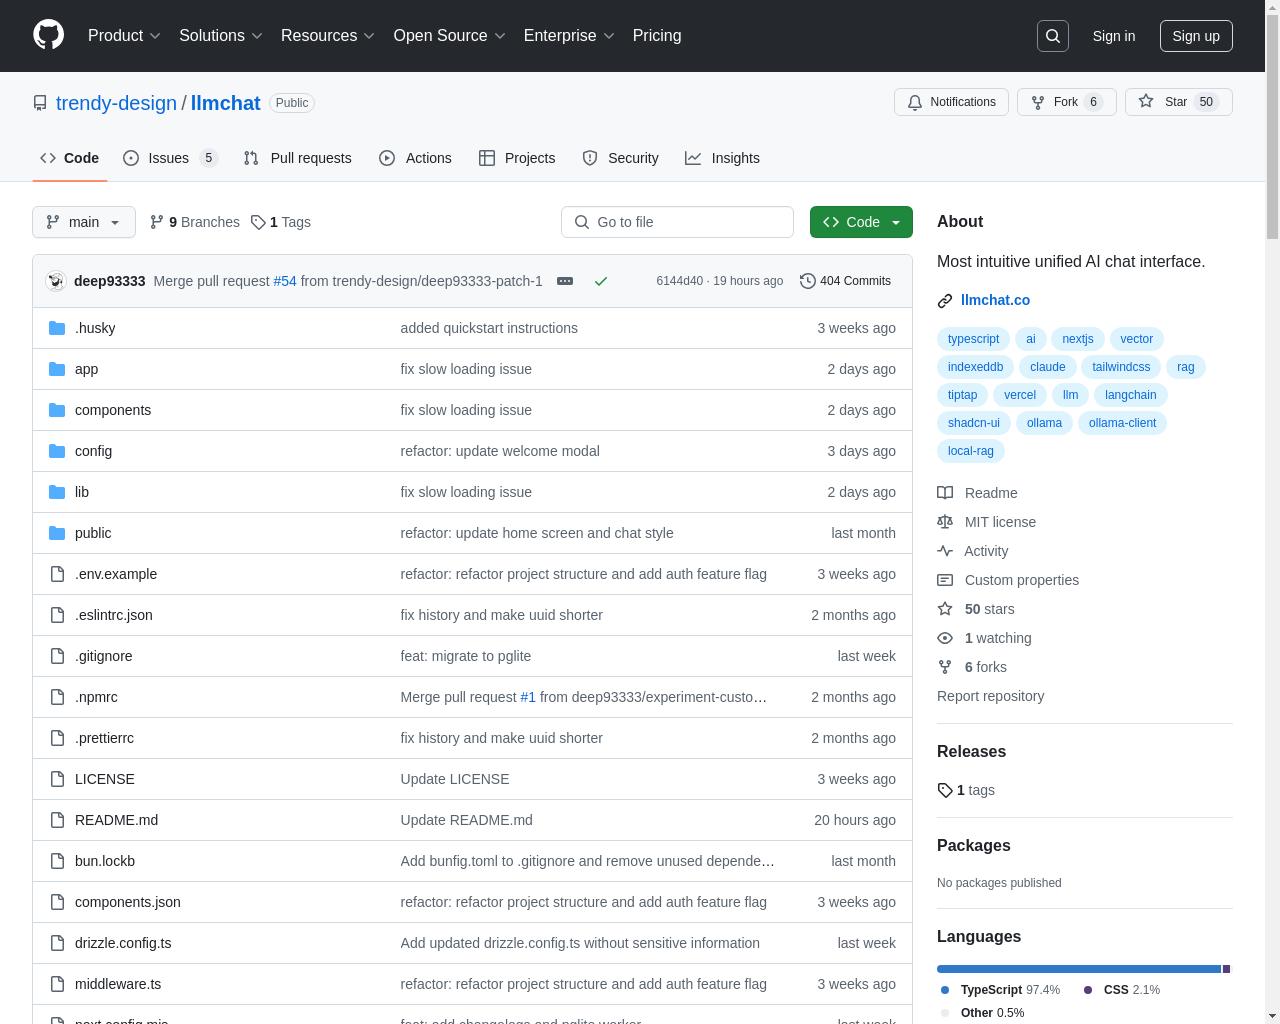Click the file icon next to LICENSE
Screen dimensions: 1280x1024
57,779
